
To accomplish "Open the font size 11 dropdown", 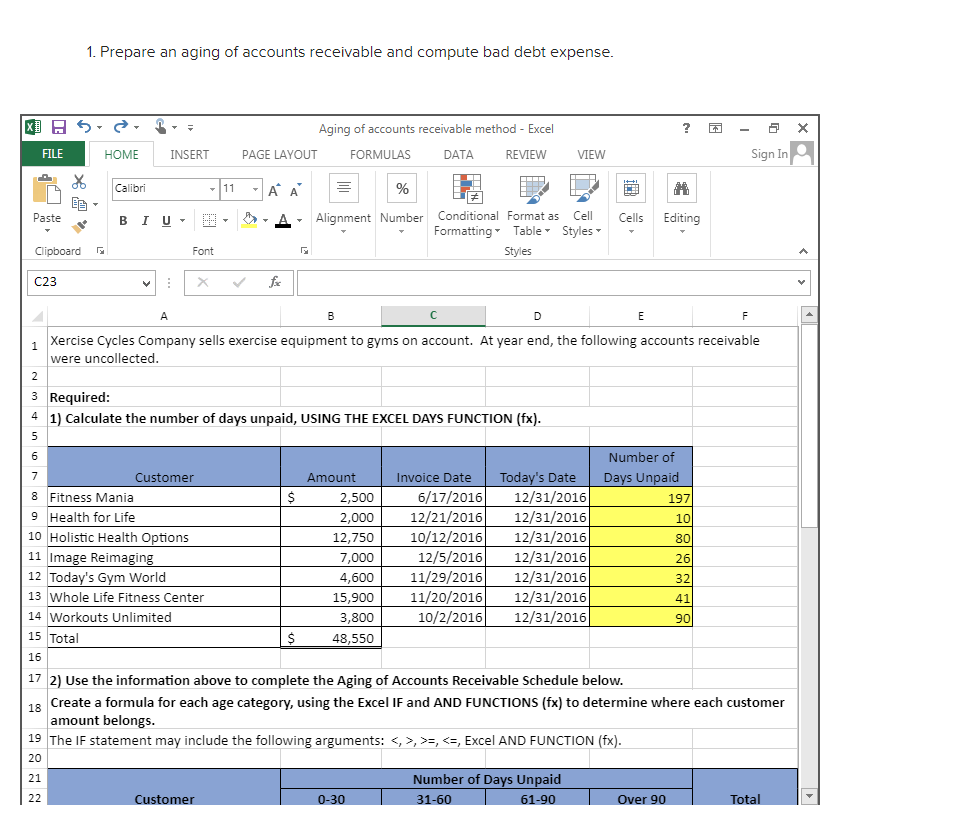I will pos(255,189).
